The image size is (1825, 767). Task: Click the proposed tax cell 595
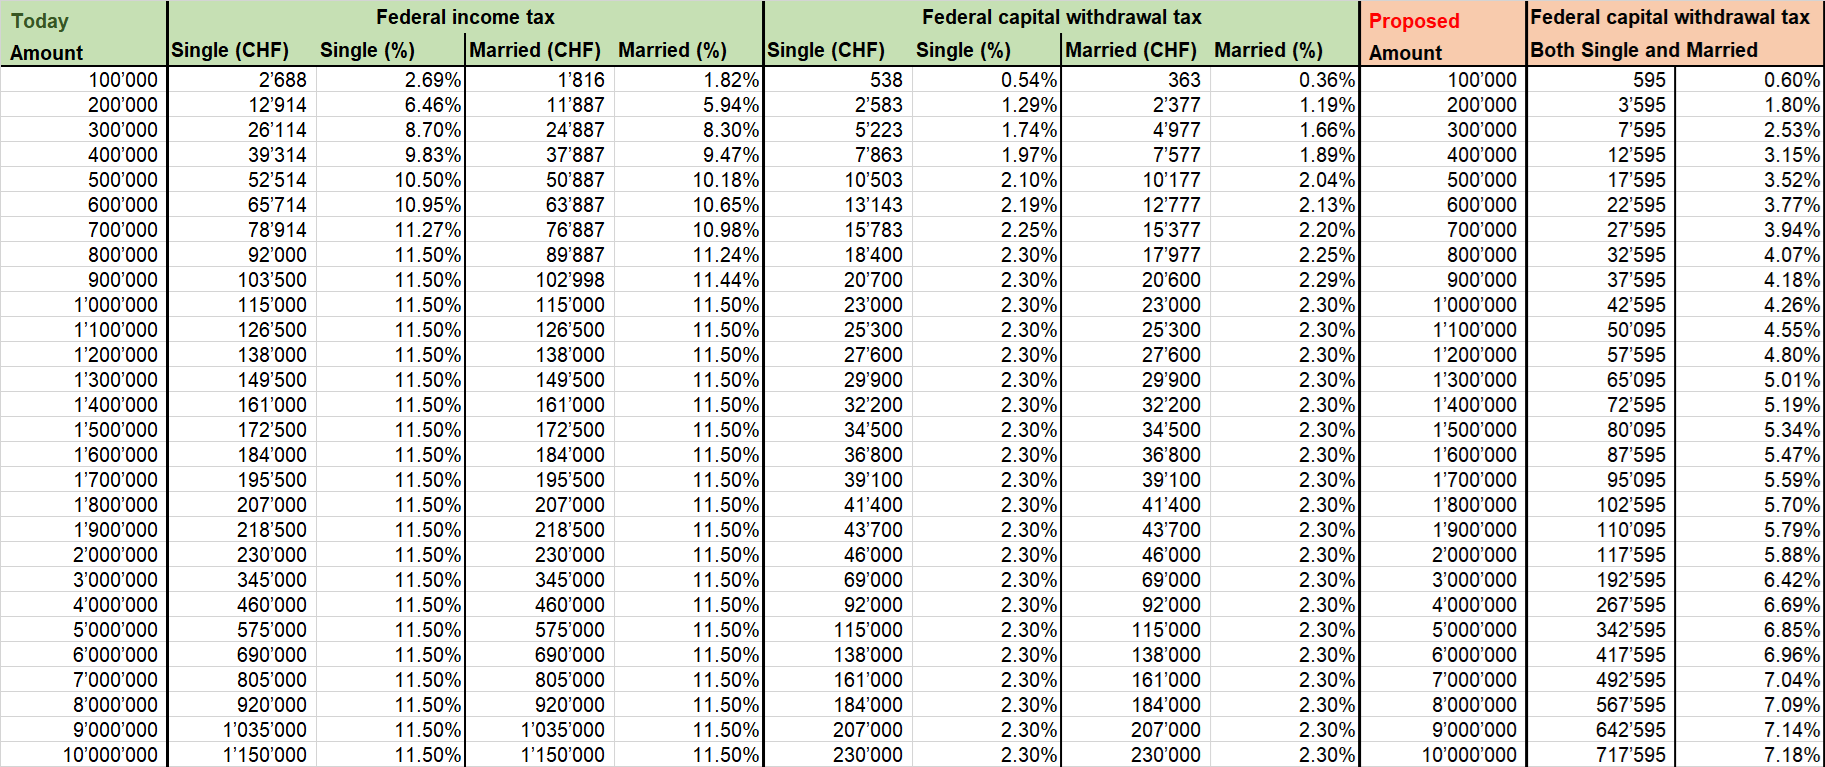(x=1601, y=80)
